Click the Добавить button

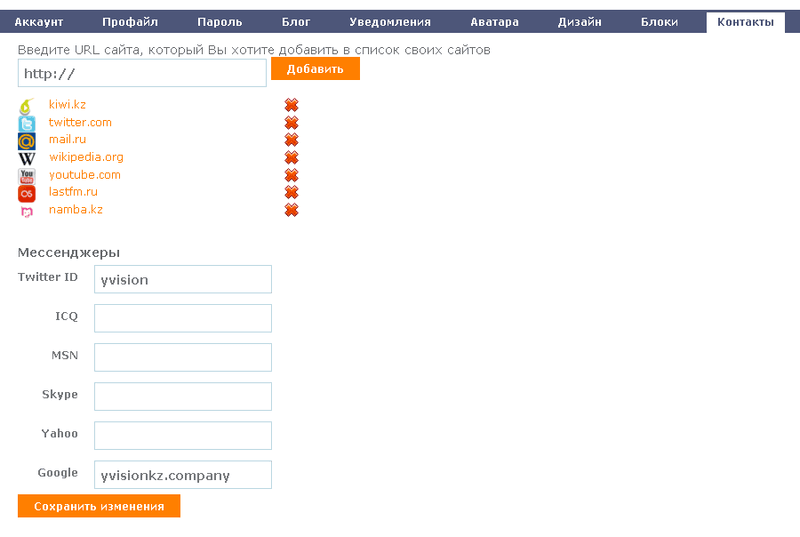(315, 69)
